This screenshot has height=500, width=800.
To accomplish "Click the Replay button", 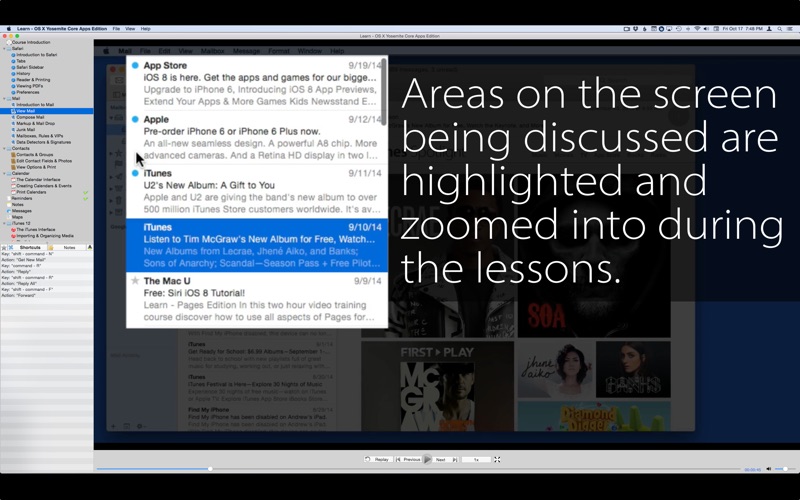I will tap(377, 460).
